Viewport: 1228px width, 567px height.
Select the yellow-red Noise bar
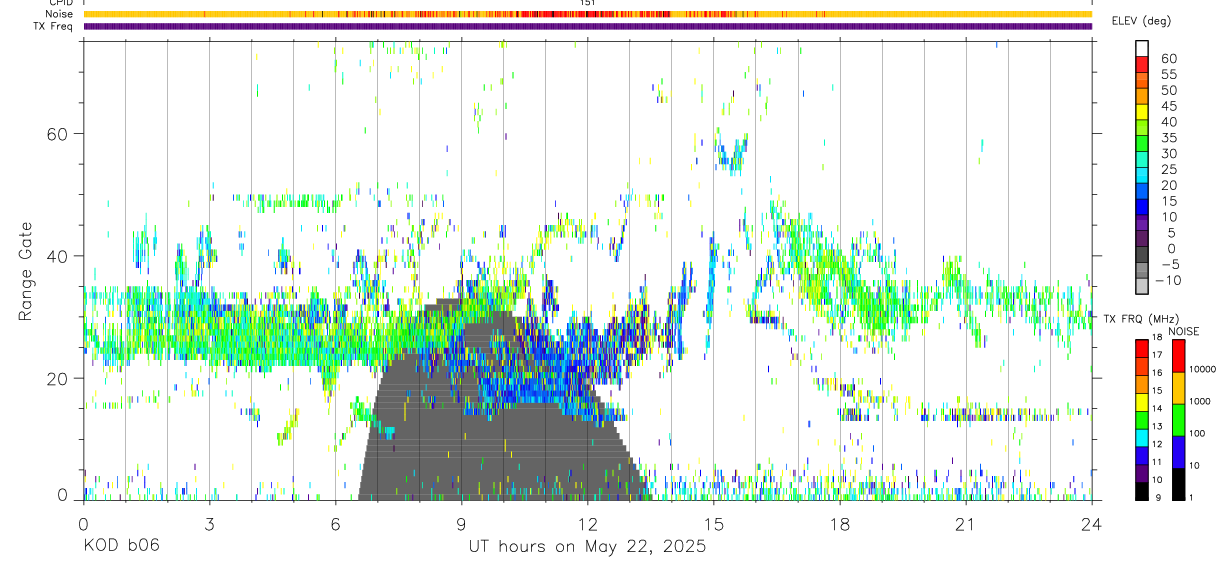point(587,14)
